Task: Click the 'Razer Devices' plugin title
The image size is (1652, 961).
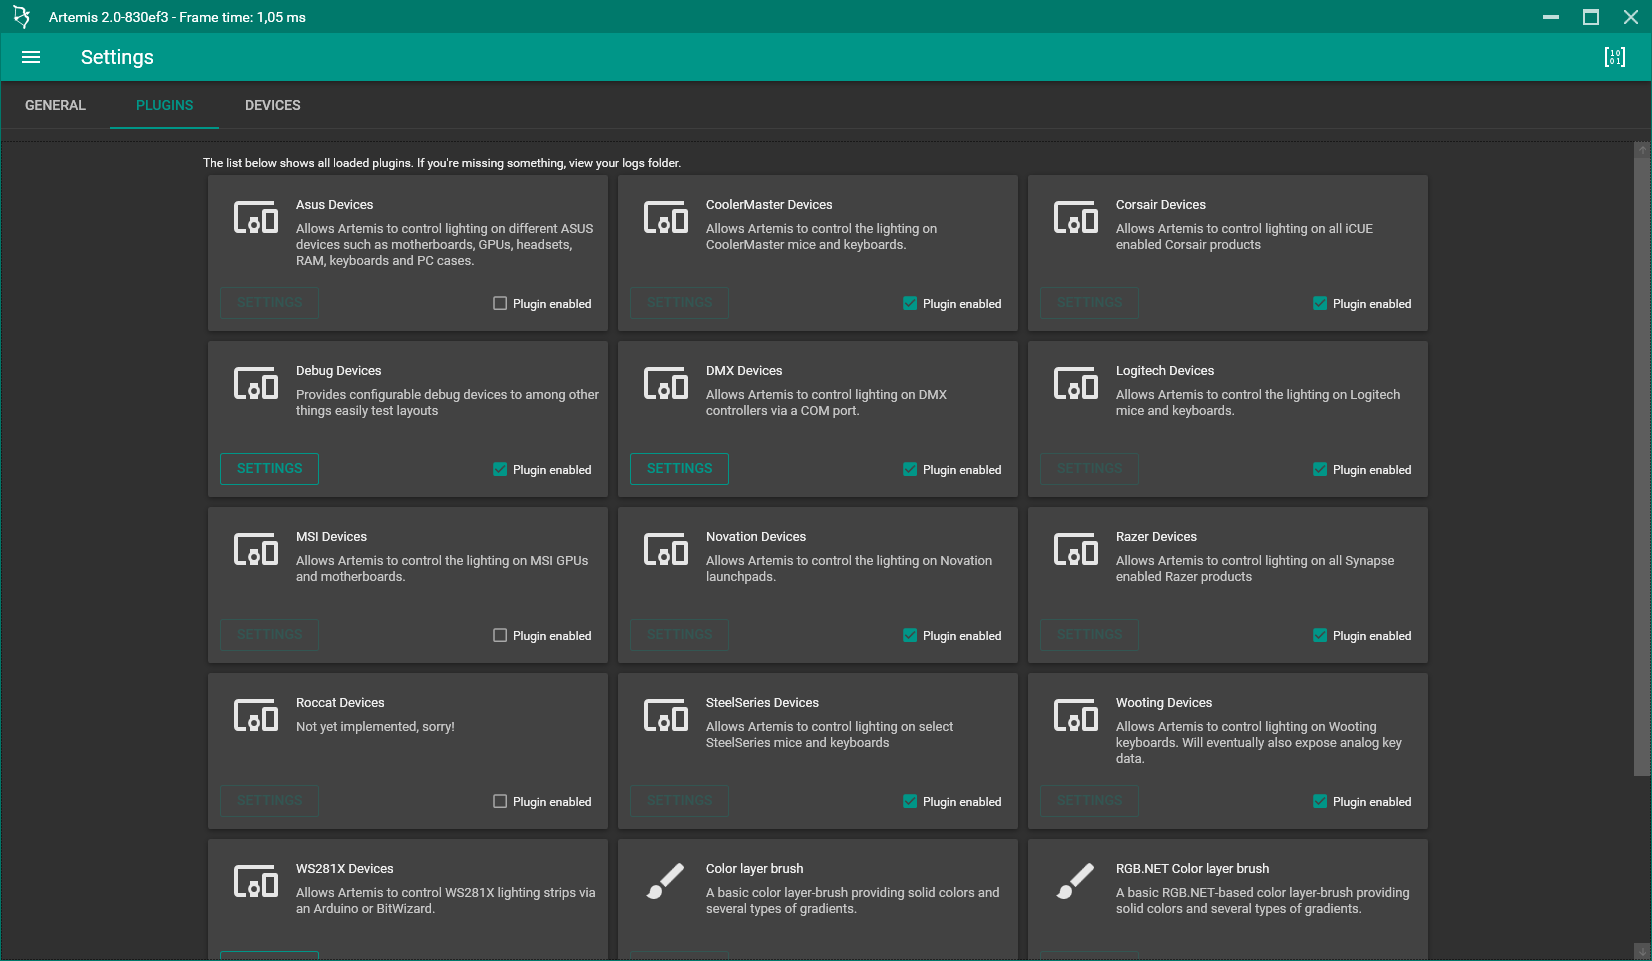Action: (x=1156, y=537)
